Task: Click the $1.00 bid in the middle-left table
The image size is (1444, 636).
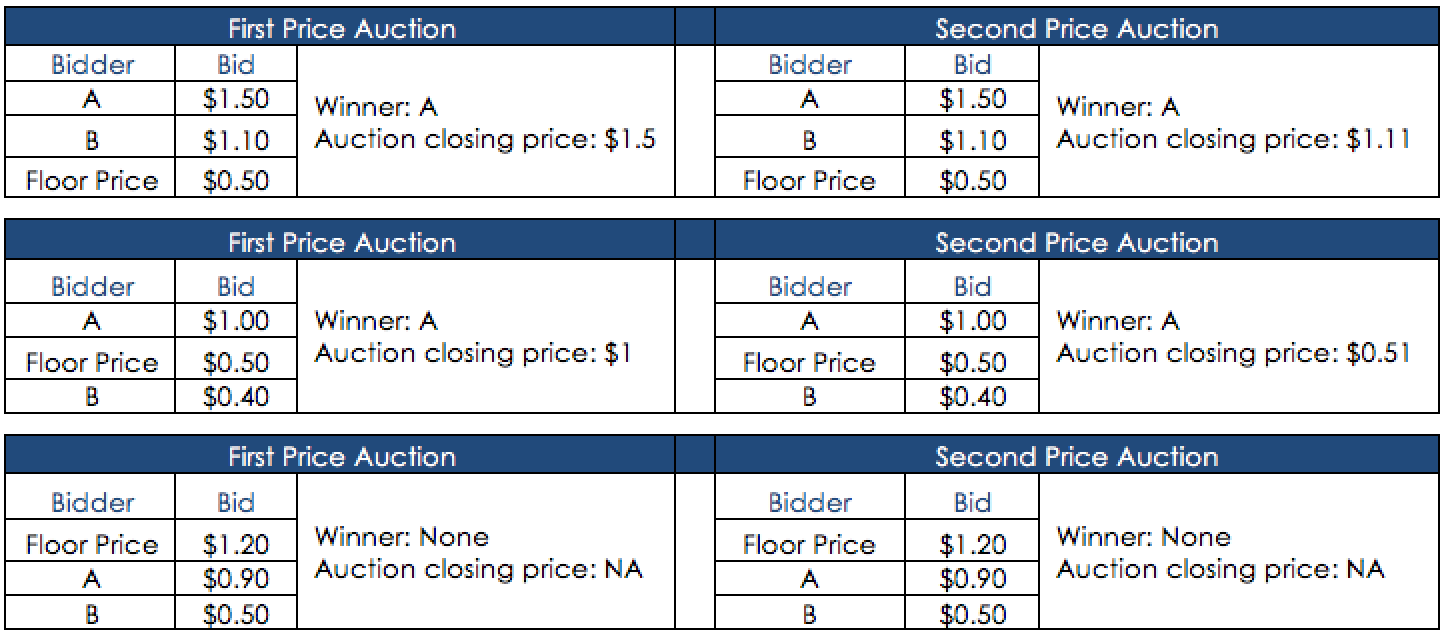Action: point(236,322)
